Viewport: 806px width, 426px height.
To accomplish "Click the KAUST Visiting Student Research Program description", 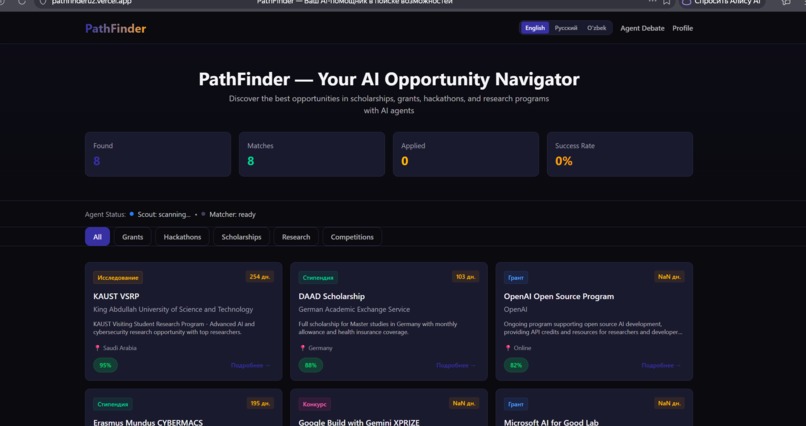I will click(x=174, y=328).
